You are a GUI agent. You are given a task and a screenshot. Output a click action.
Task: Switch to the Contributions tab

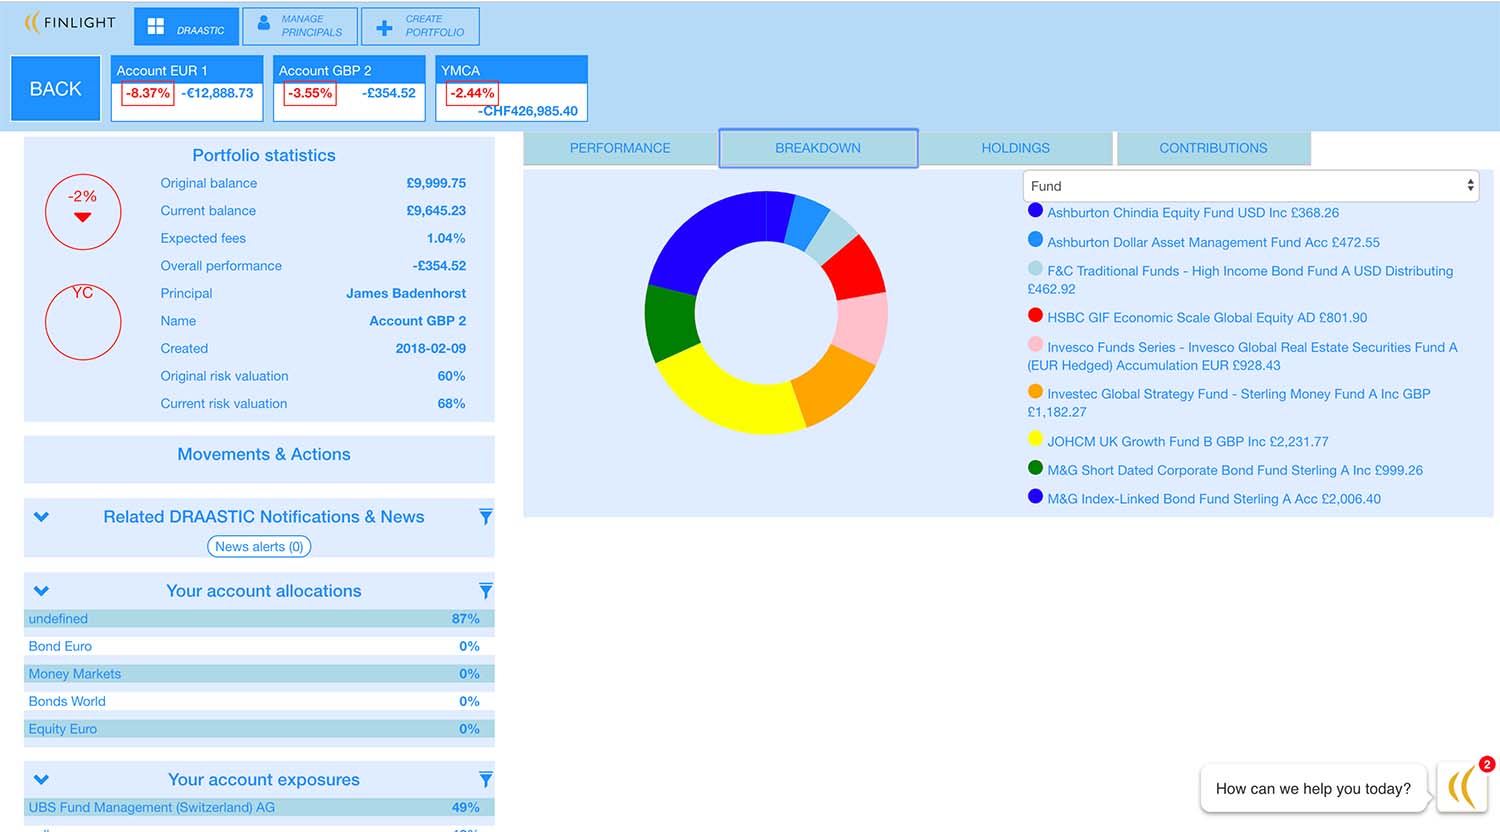(x=1213, y=148)
